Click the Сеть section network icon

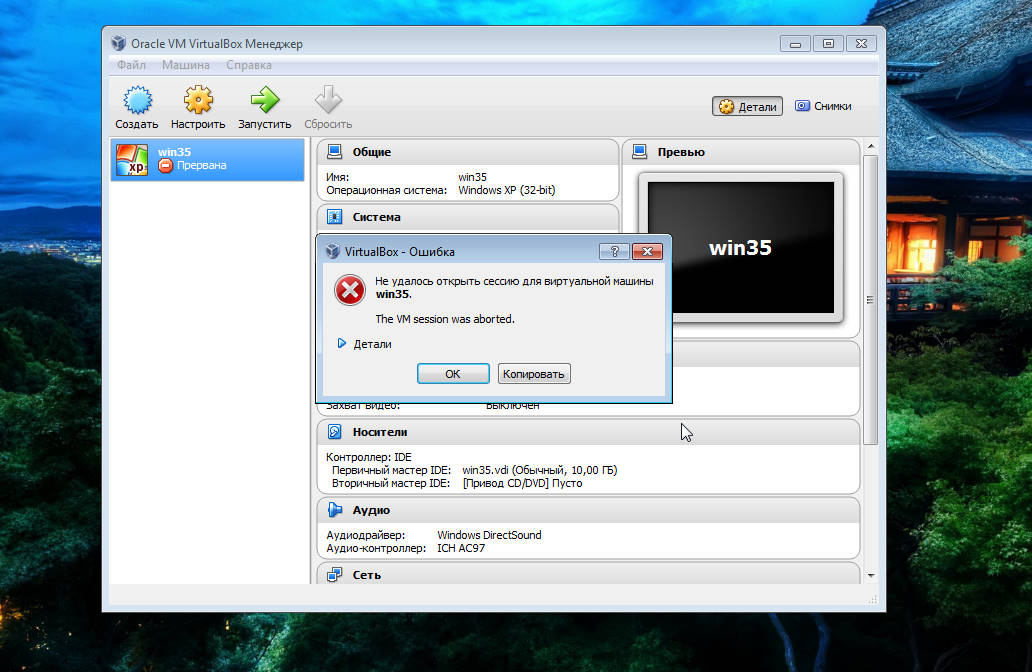coord(334,575)
